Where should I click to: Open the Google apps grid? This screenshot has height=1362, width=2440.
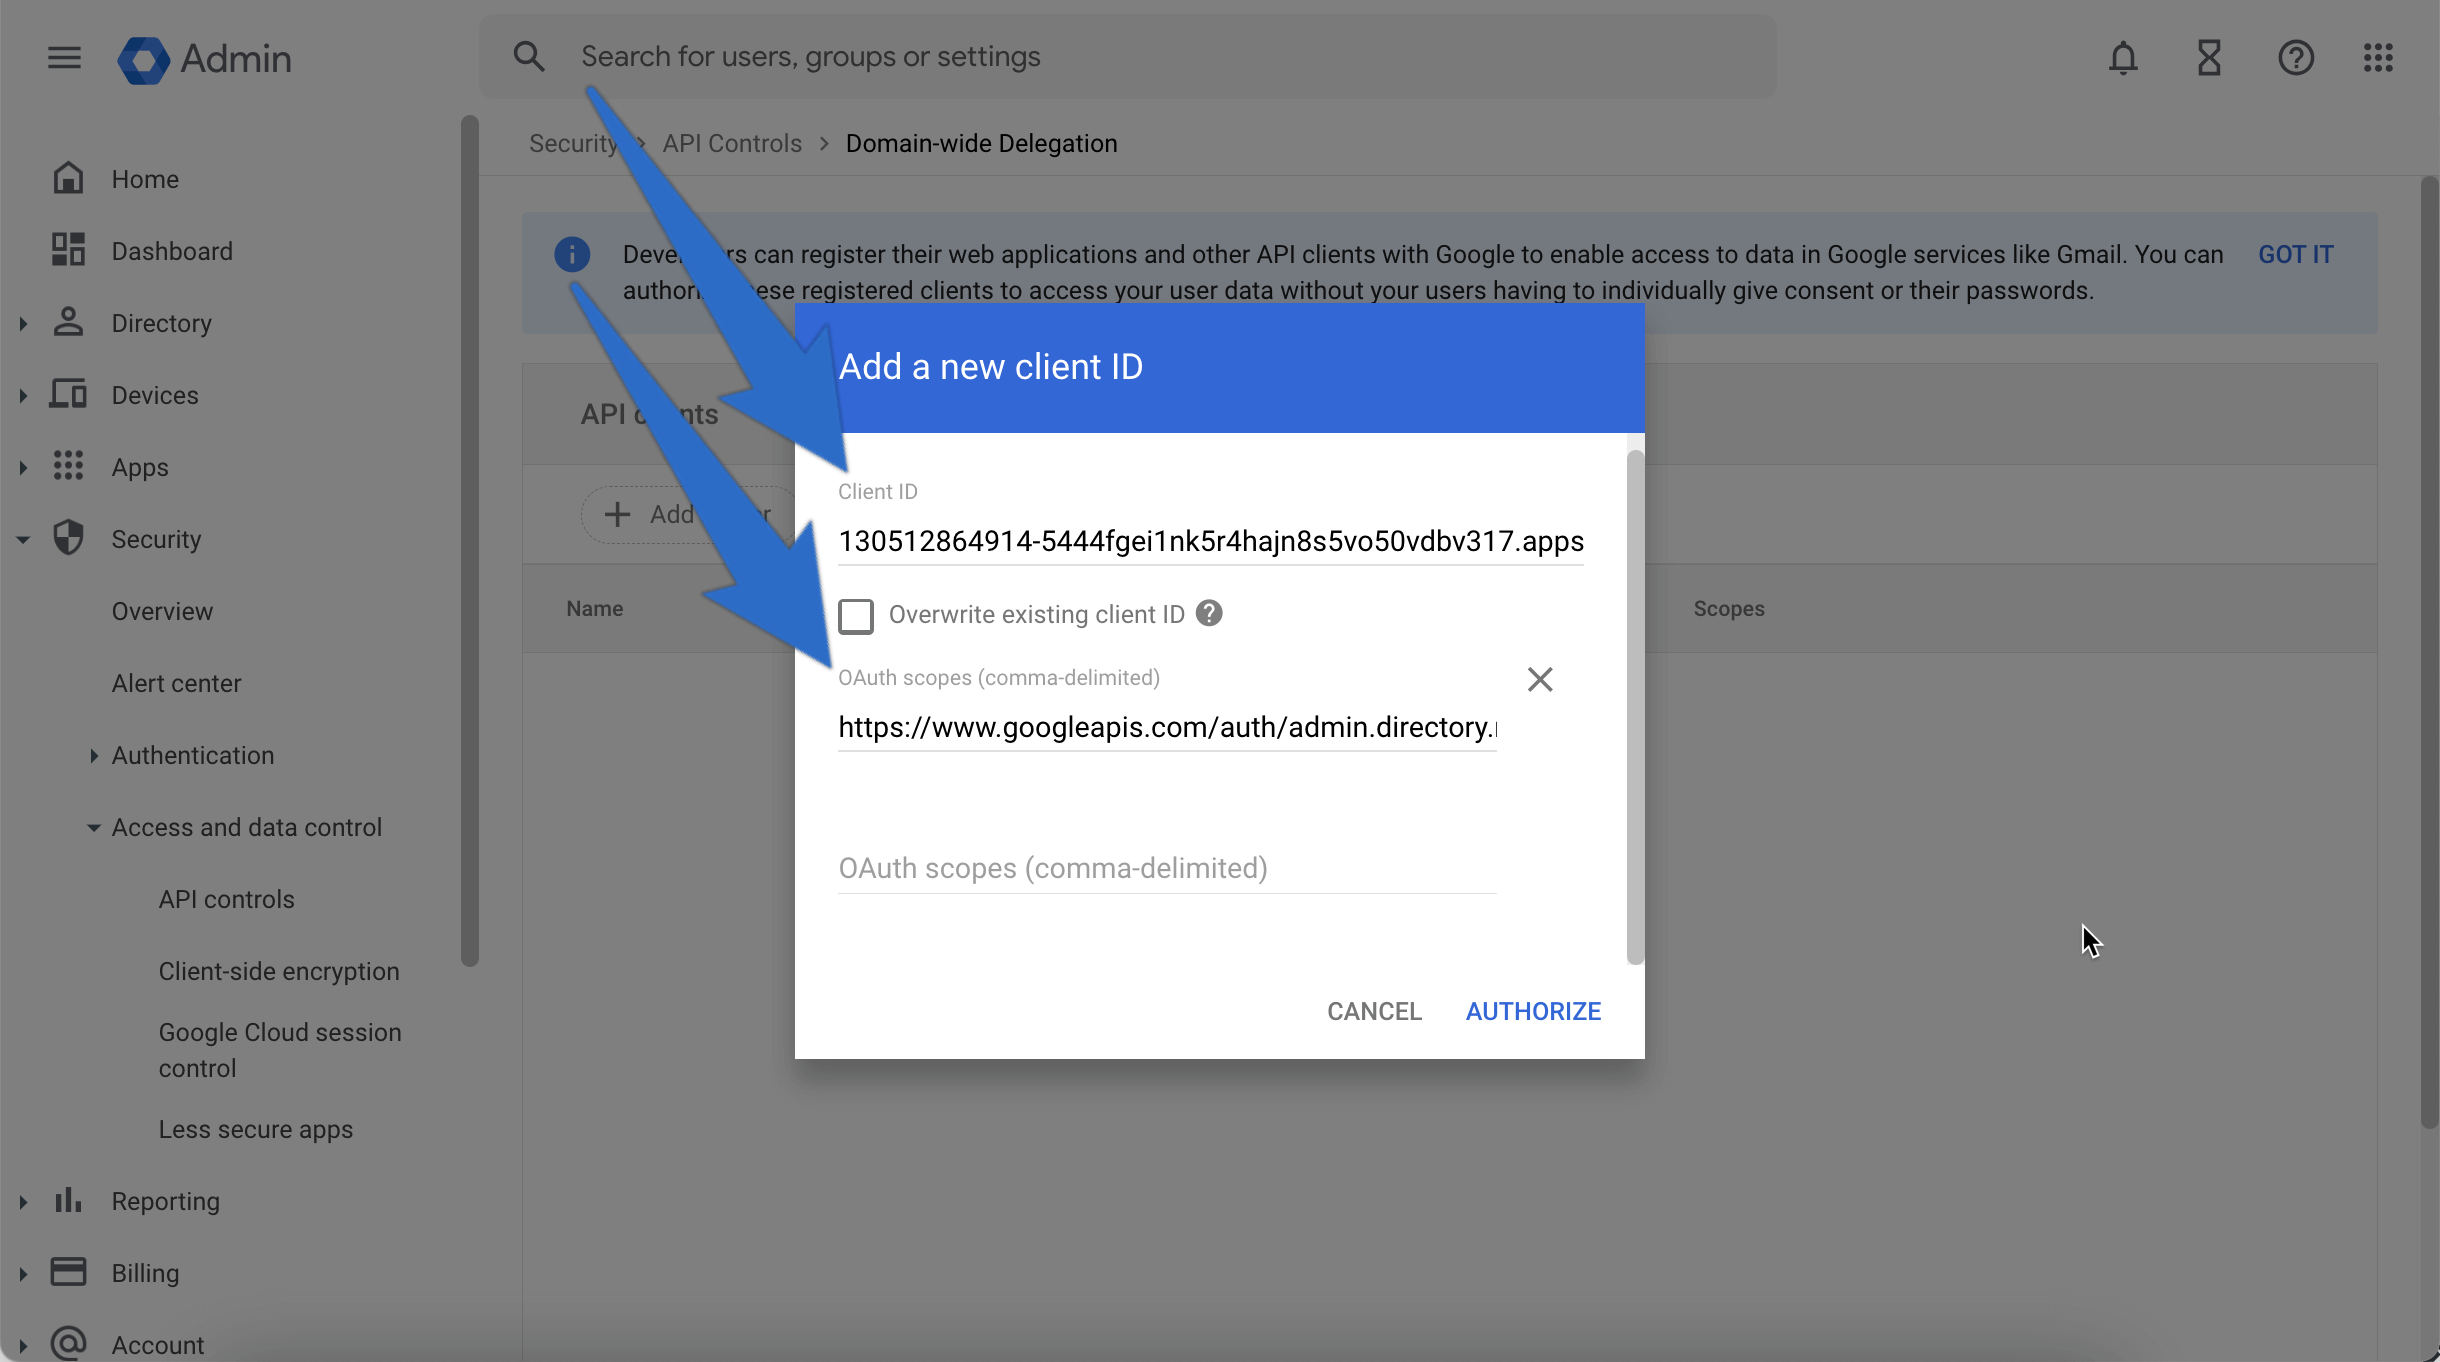[x=2378, y=58]
